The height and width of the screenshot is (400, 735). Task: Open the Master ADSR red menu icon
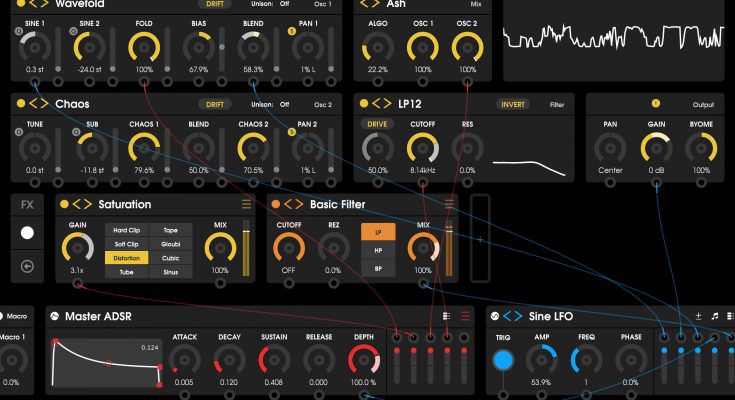click(465, 316)
